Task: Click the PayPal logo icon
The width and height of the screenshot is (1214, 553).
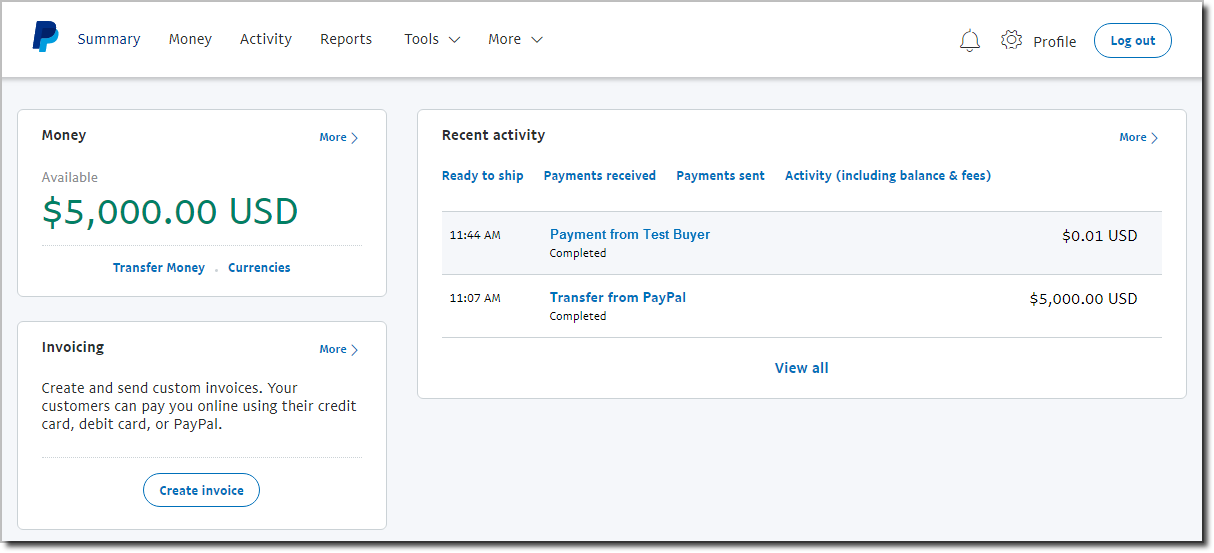Action: (x=45, y=37)
